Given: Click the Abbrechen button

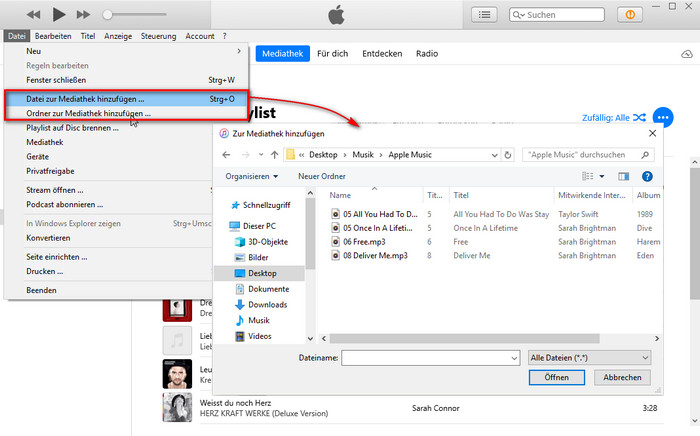Looking at the screenshot, I should coord(622,378).
